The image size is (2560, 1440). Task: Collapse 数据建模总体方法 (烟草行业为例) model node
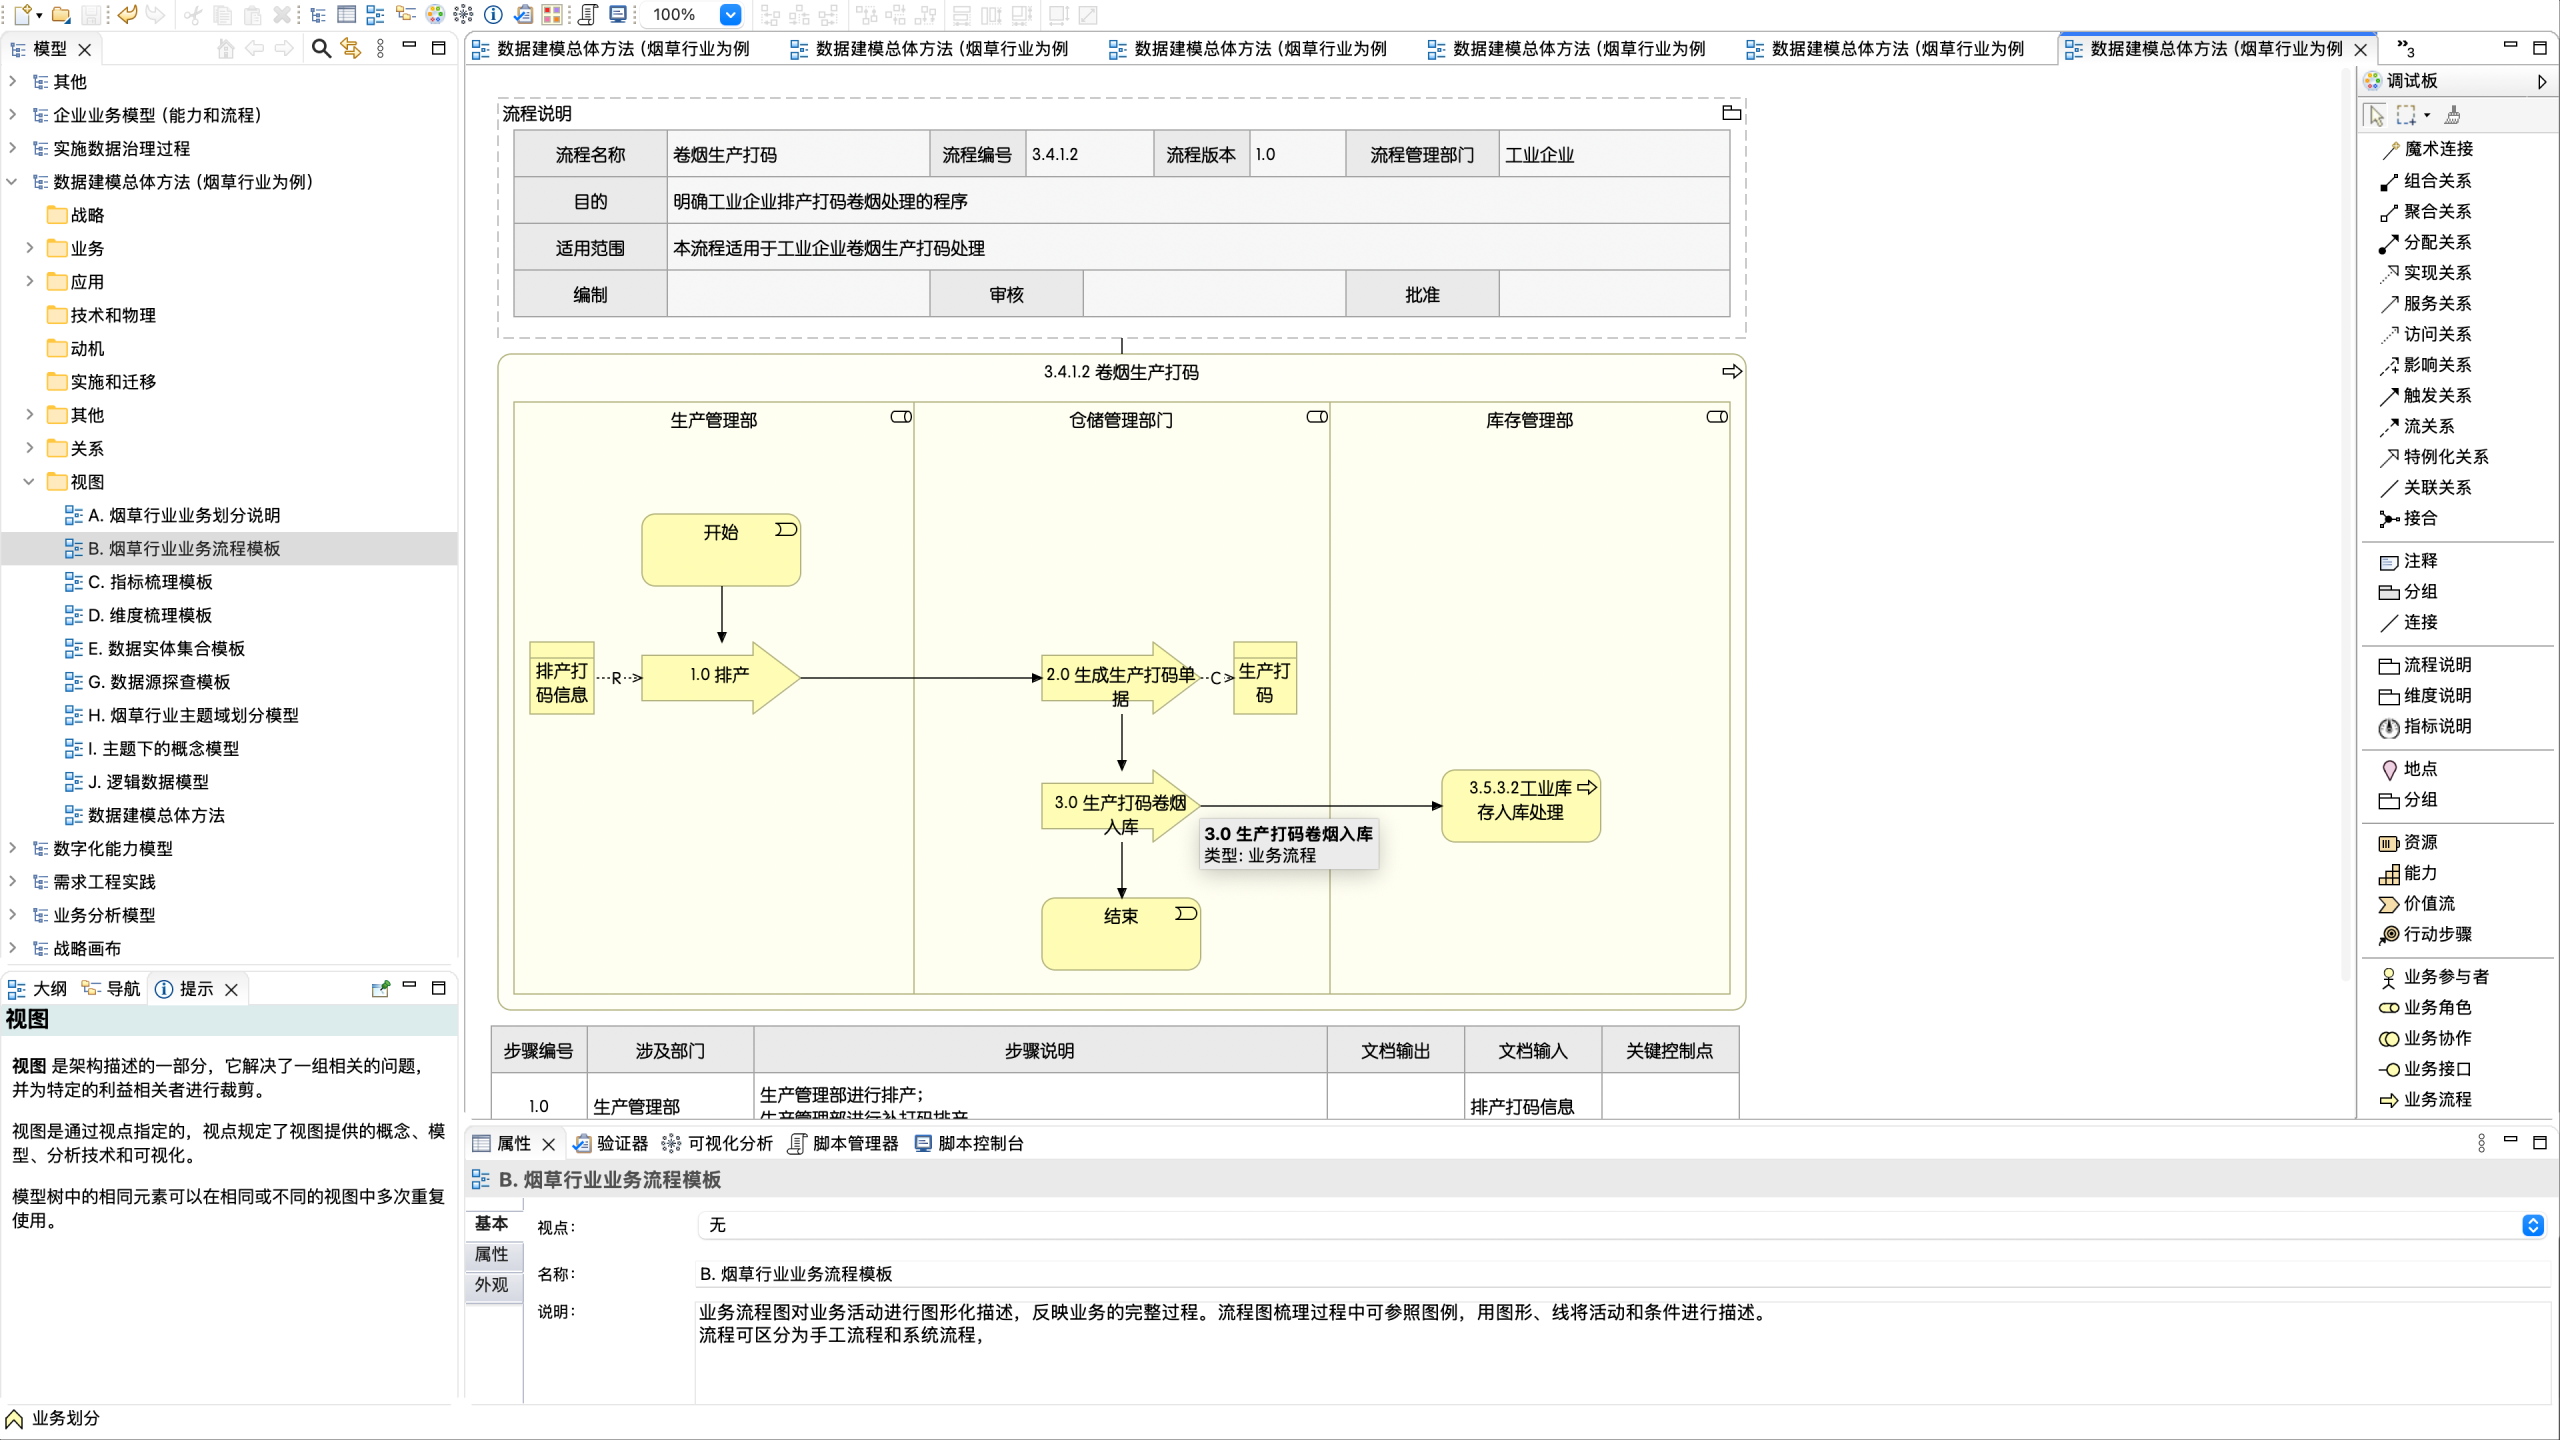coord(12,182)
